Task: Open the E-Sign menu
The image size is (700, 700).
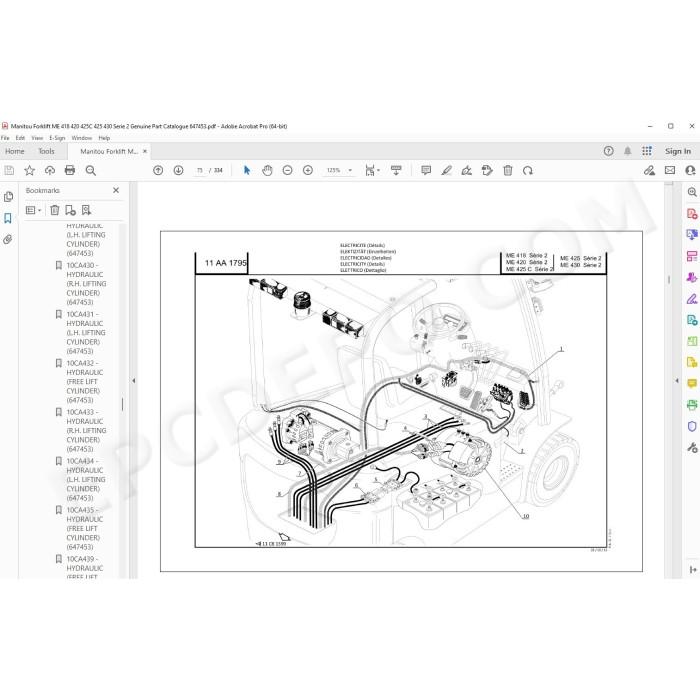Action: 57,138
